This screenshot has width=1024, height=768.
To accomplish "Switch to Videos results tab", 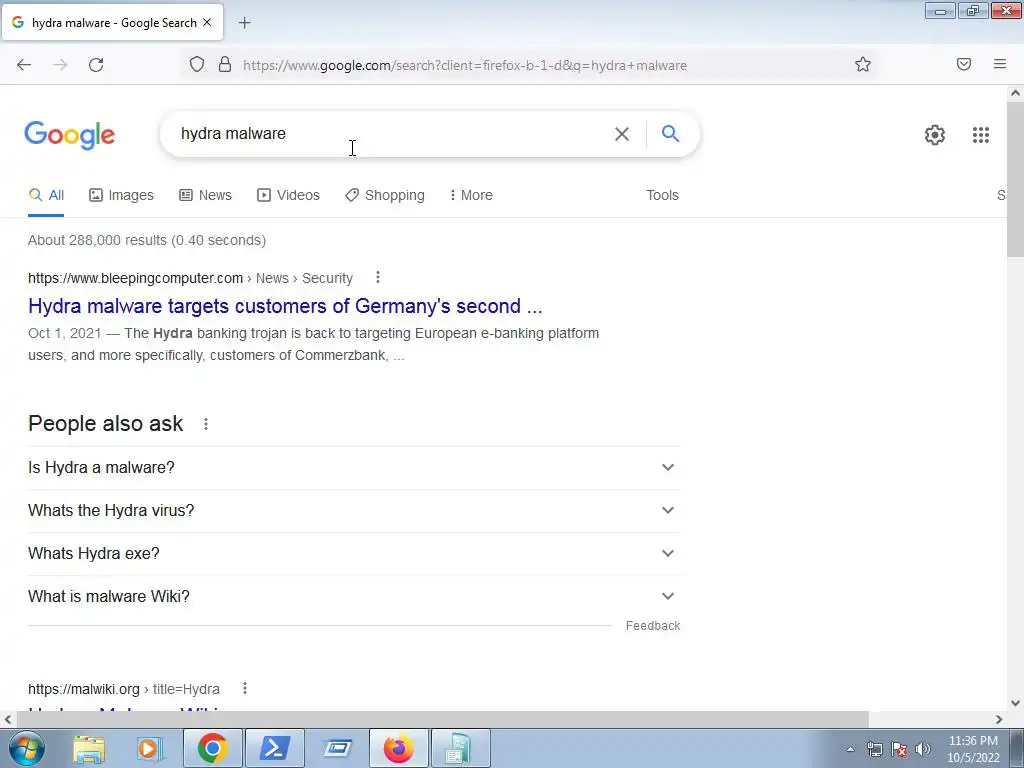I will 288,195.
